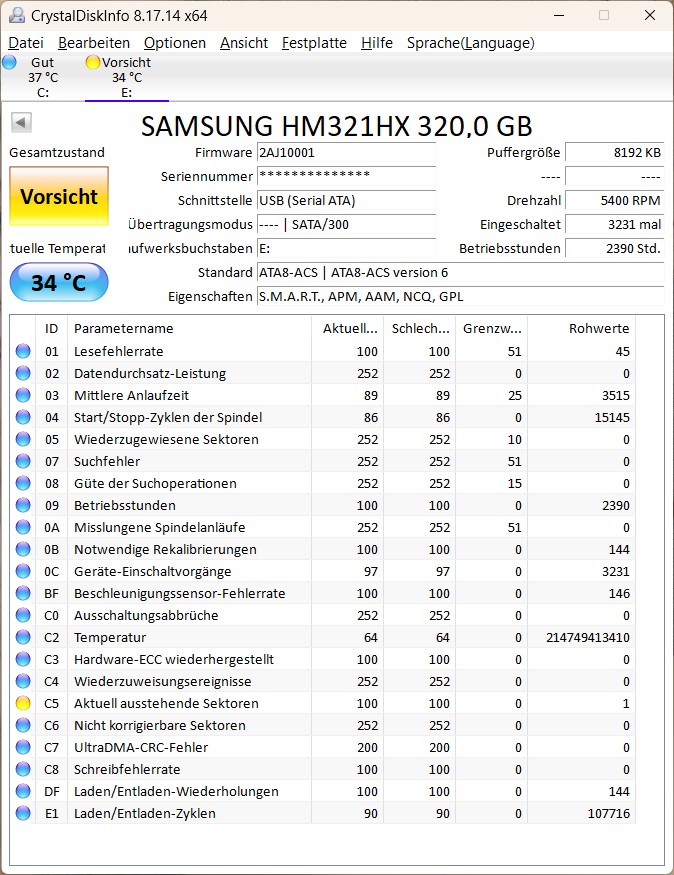Click the 34 °C temperature button
Image resolution: width=674 pixels, height=875 pixels.
tap(59, 282)
